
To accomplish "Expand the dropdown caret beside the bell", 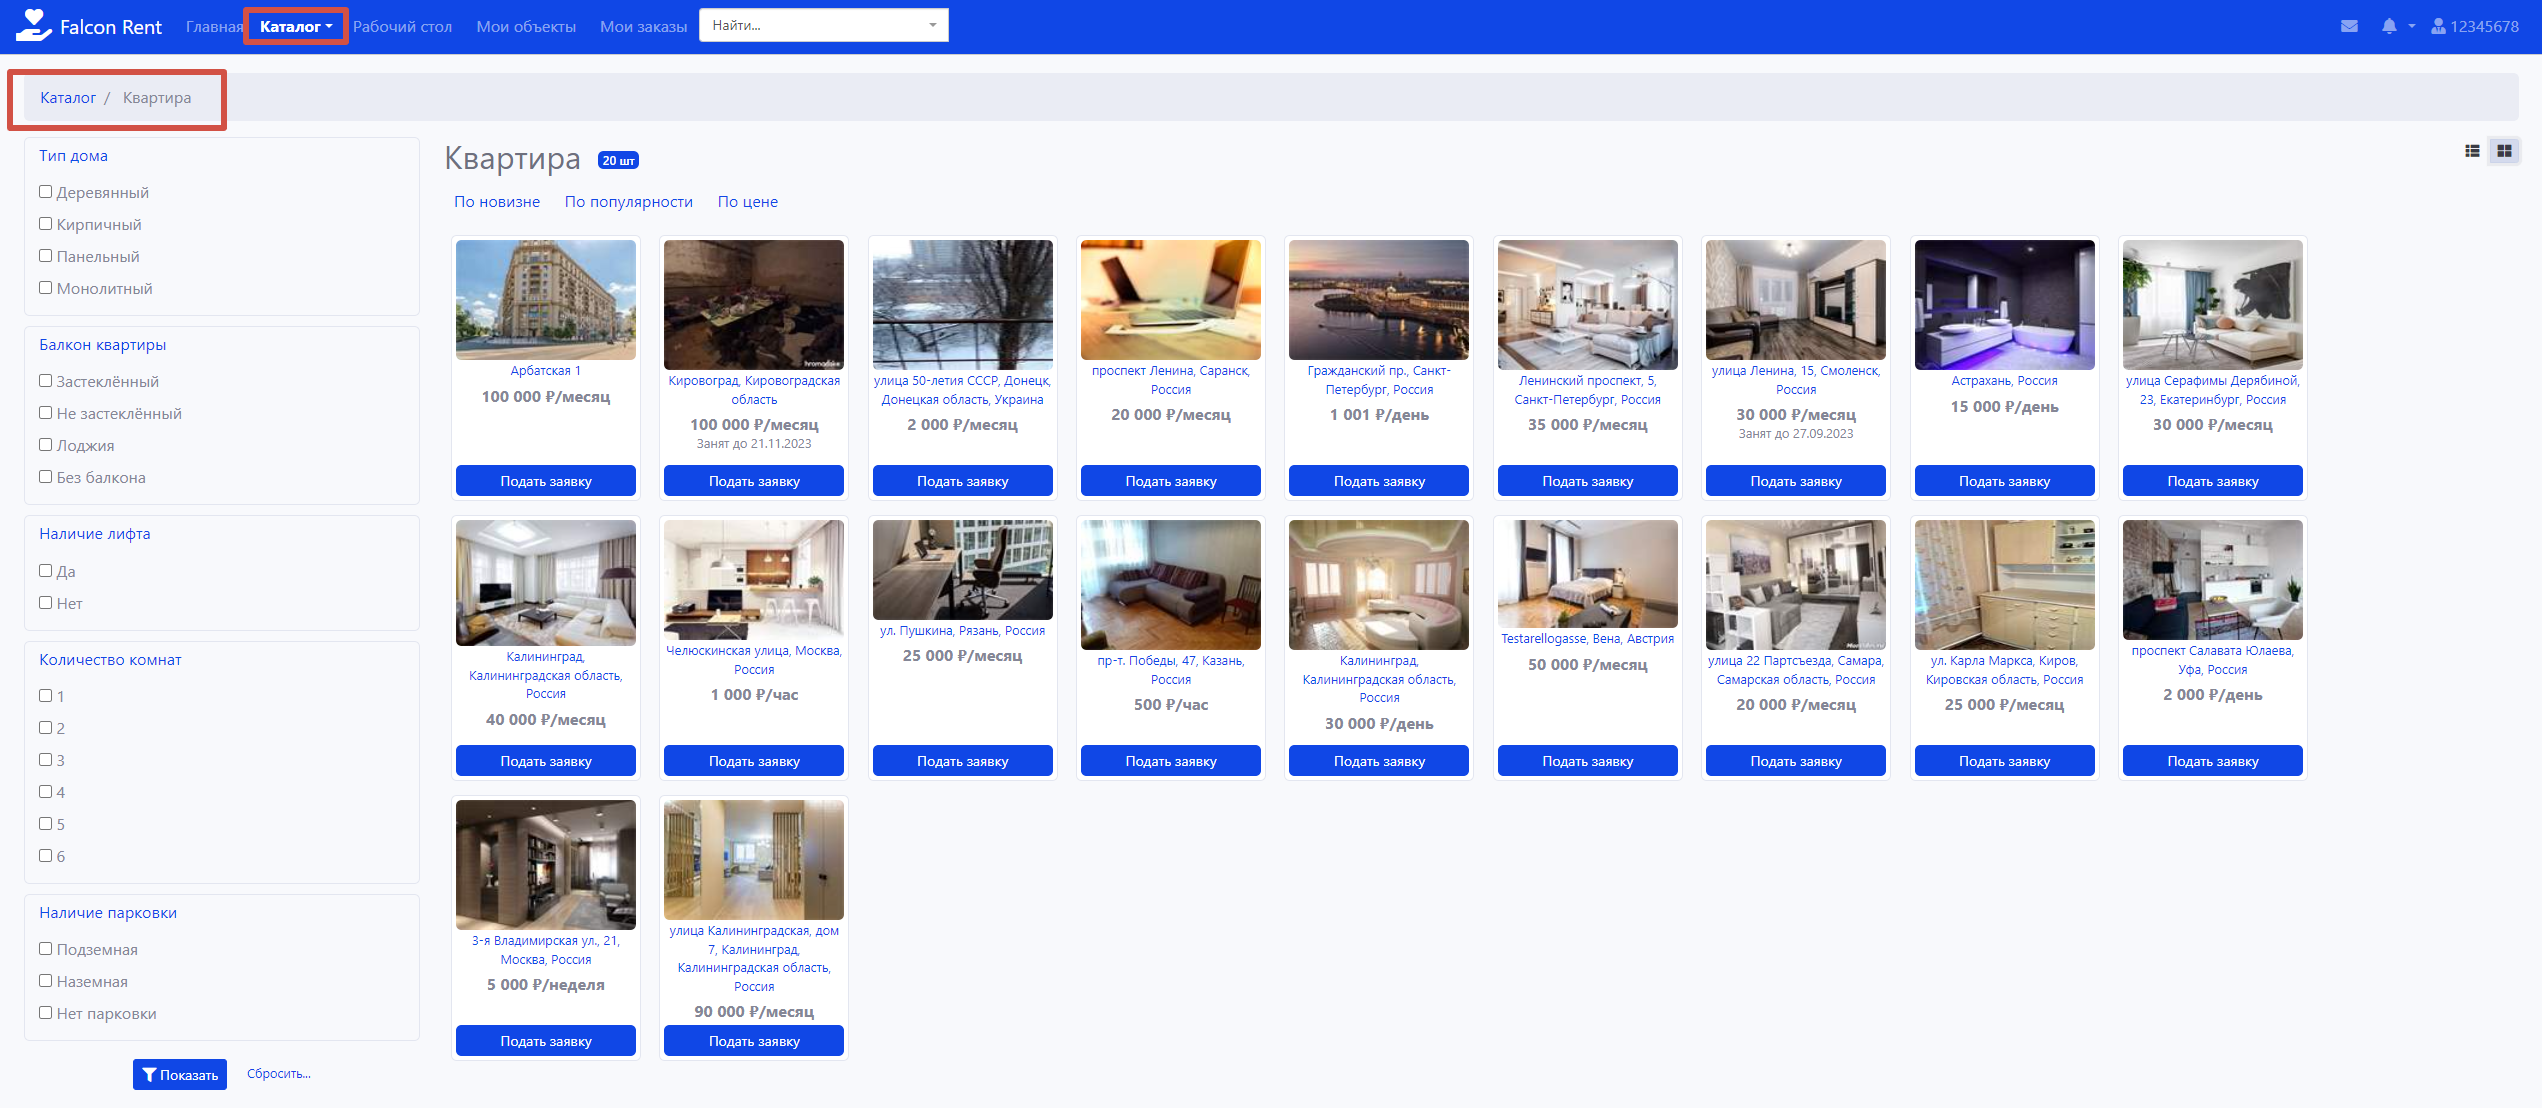I will pyautogui.click(x=2411, y=27).
